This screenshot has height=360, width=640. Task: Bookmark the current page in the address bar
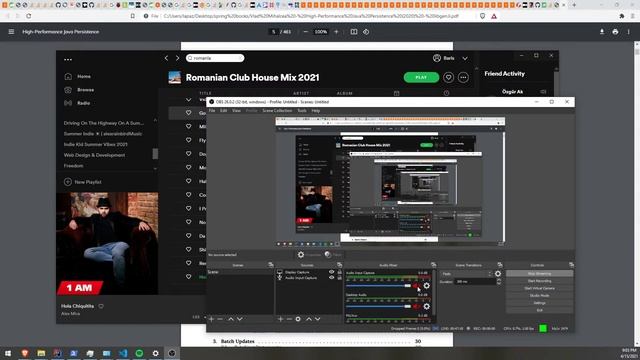[133, 16]
